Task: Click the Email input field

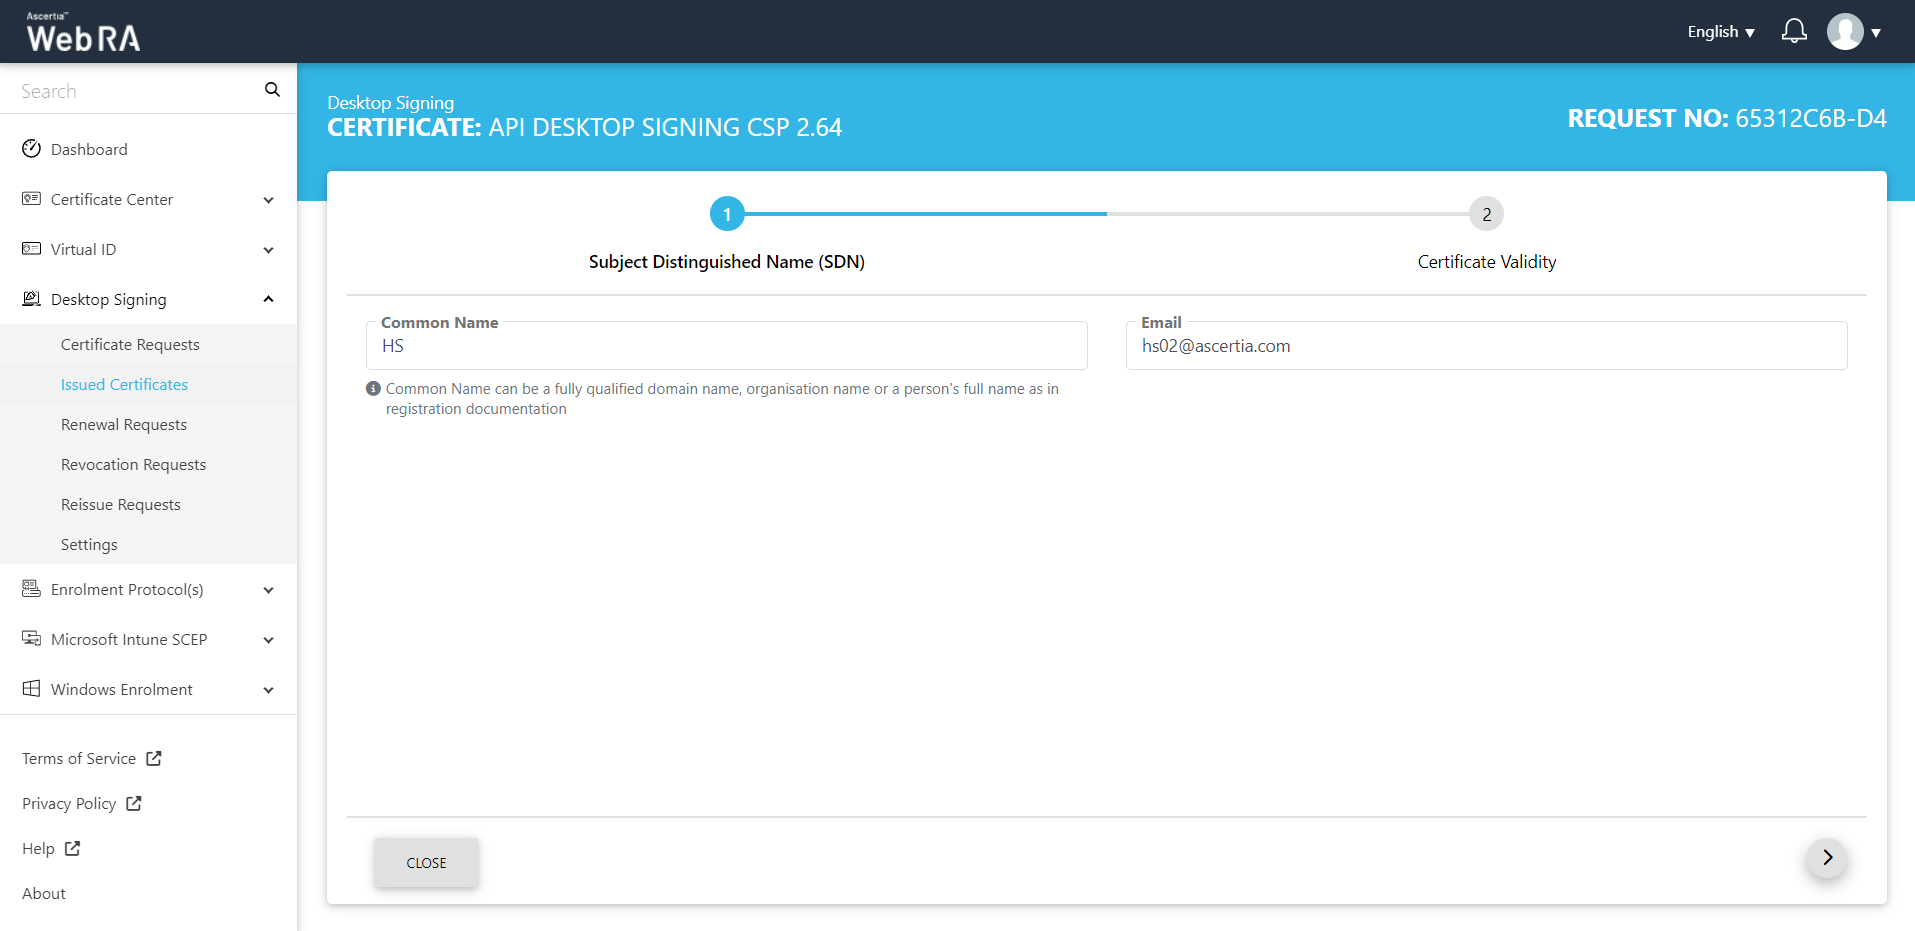Action: point(1486,346)
